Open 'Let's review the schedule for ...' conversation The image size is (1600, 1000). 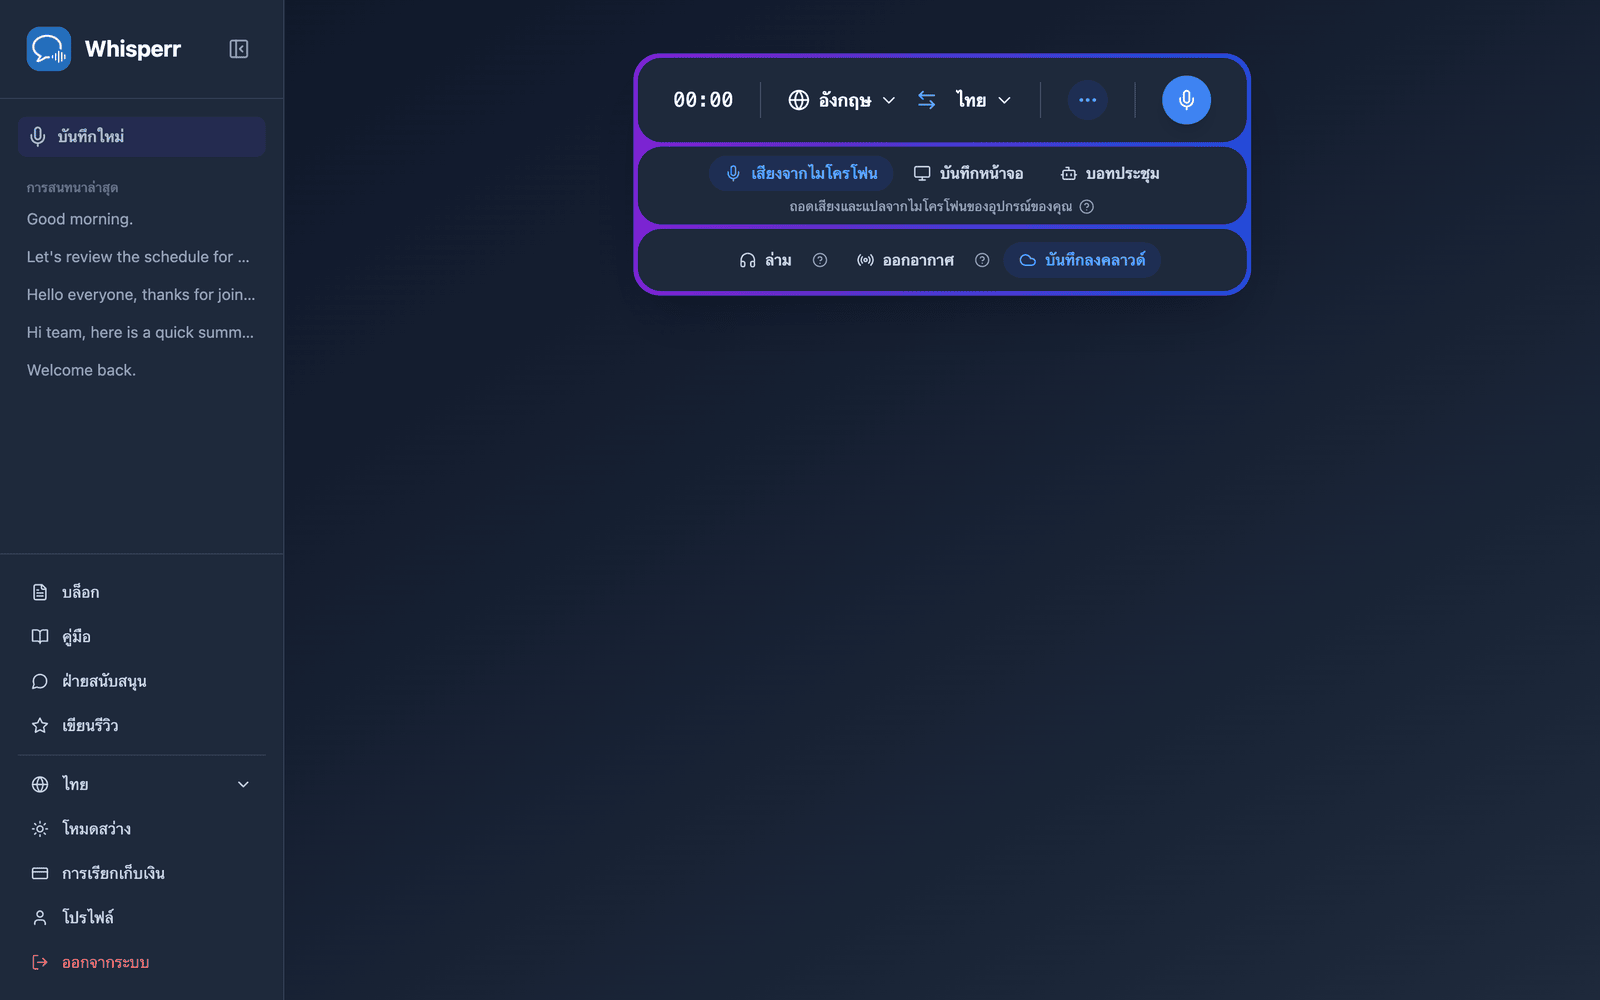pos(142,257)
